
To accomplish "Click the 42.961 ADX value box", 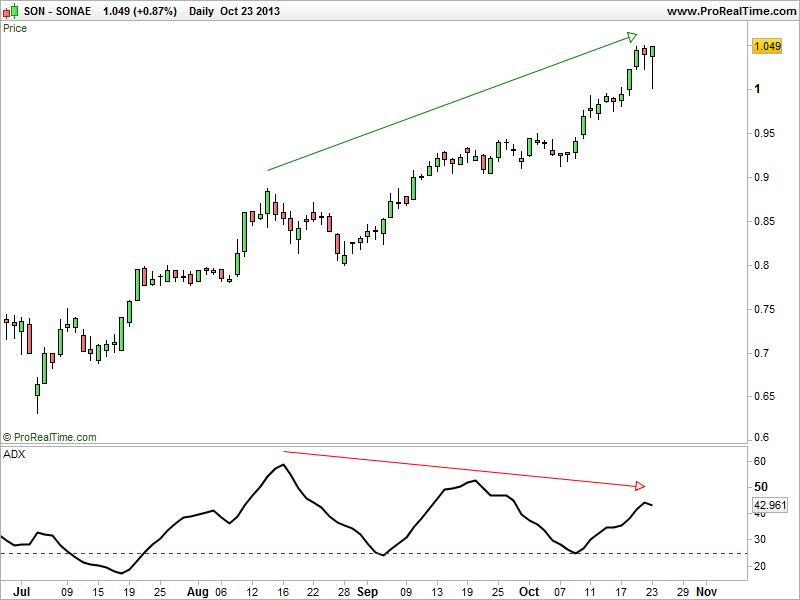I will (770, 505).
